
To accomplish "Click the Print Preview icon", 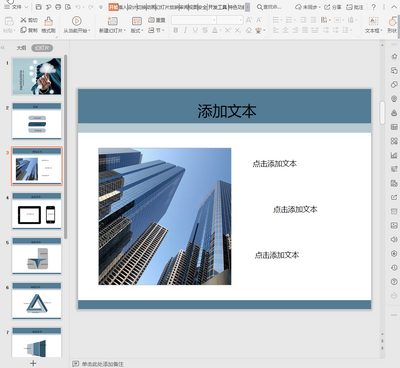I will pos(68,7).
